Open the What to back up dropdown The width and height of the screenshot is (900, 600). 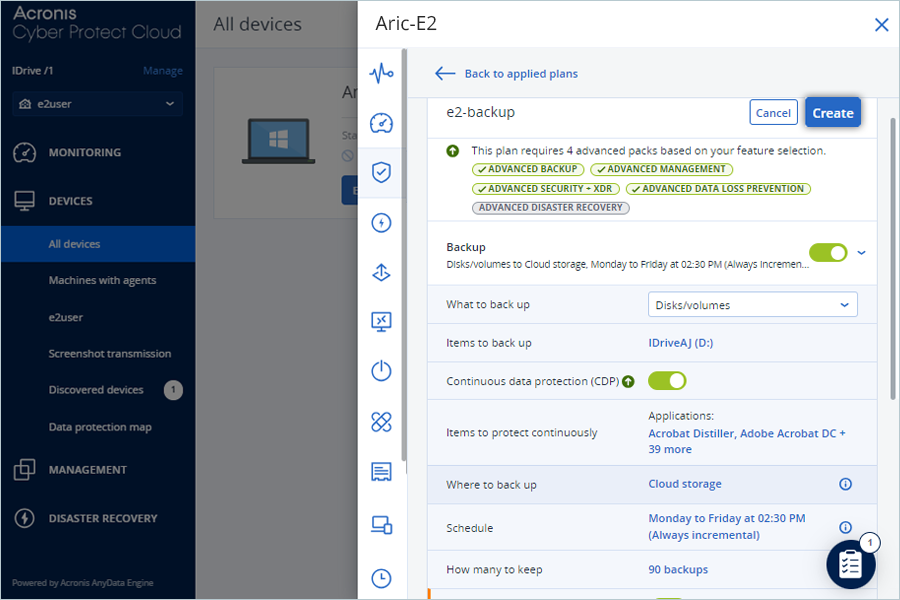(x=752, y=304)
